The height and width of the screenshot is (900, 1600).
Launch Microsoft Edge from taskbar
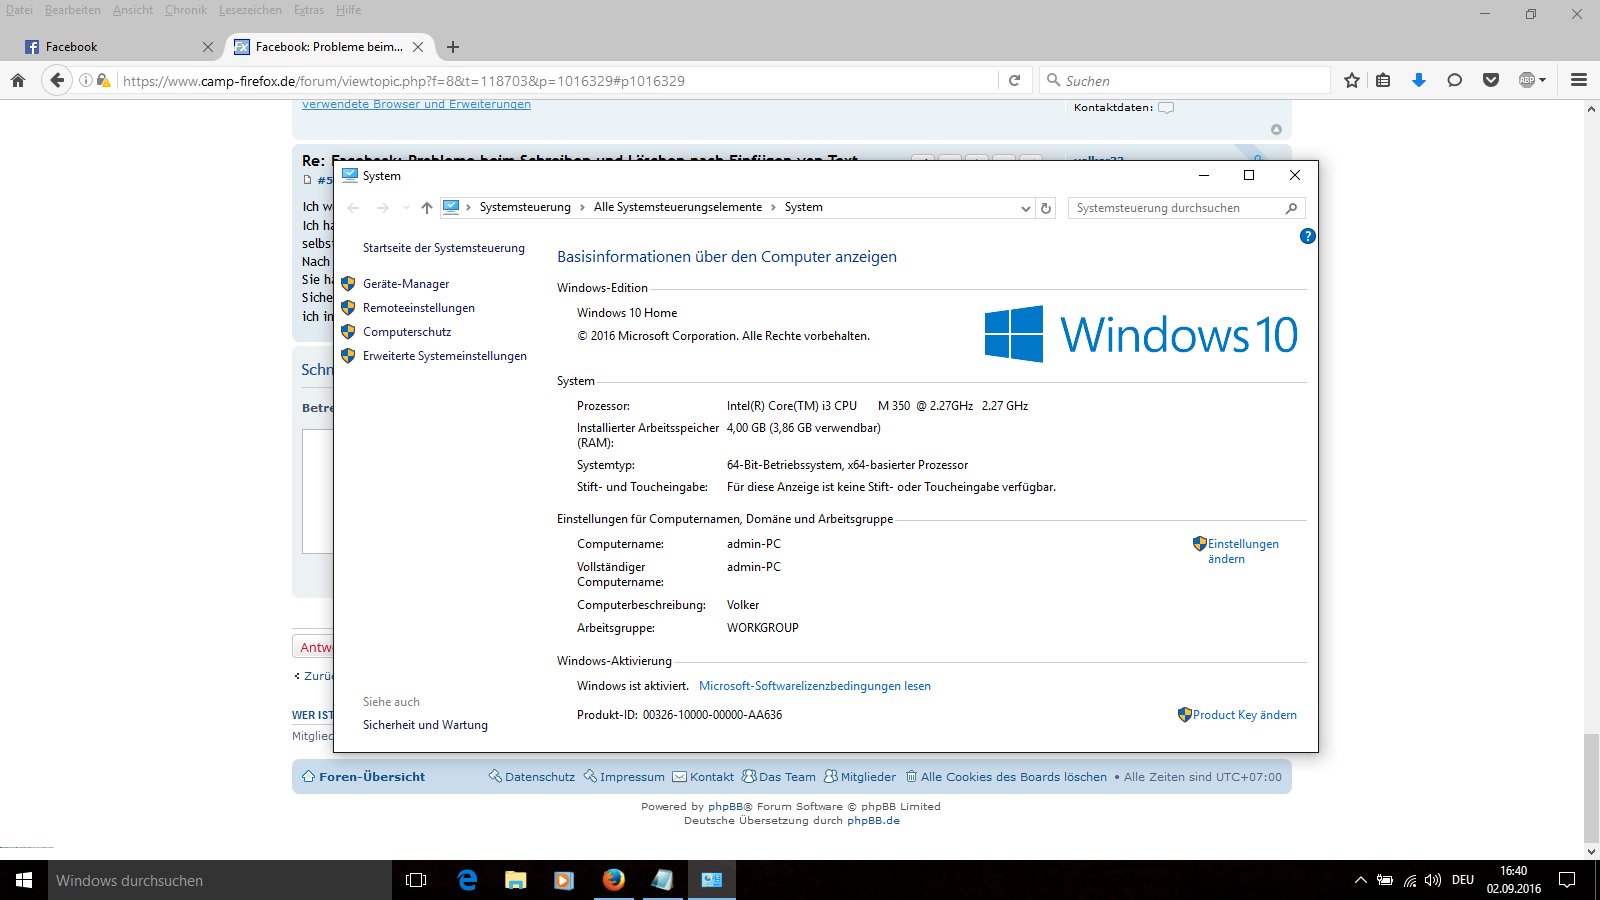[467, 880]
